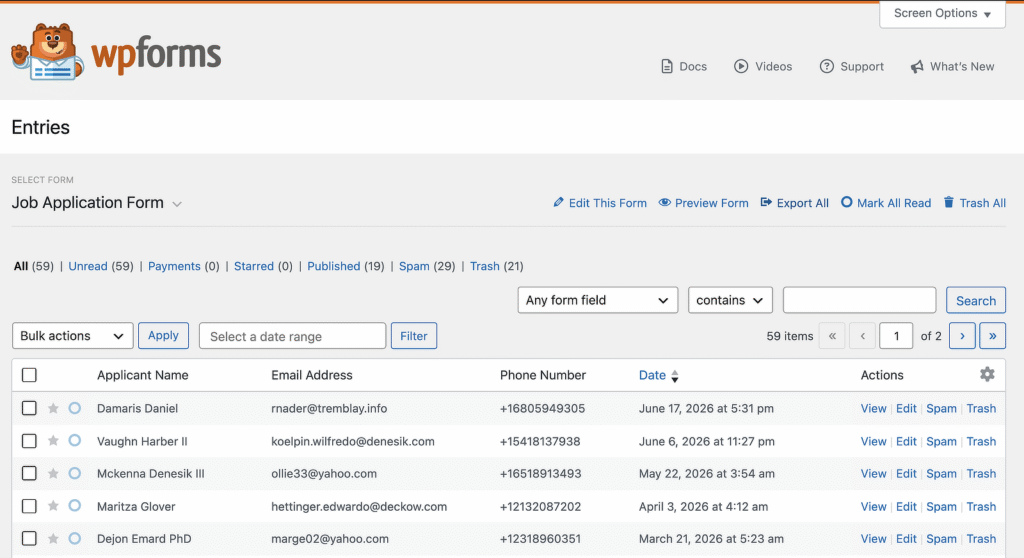
Task: Show All entries filter
Action: point(21,266)
